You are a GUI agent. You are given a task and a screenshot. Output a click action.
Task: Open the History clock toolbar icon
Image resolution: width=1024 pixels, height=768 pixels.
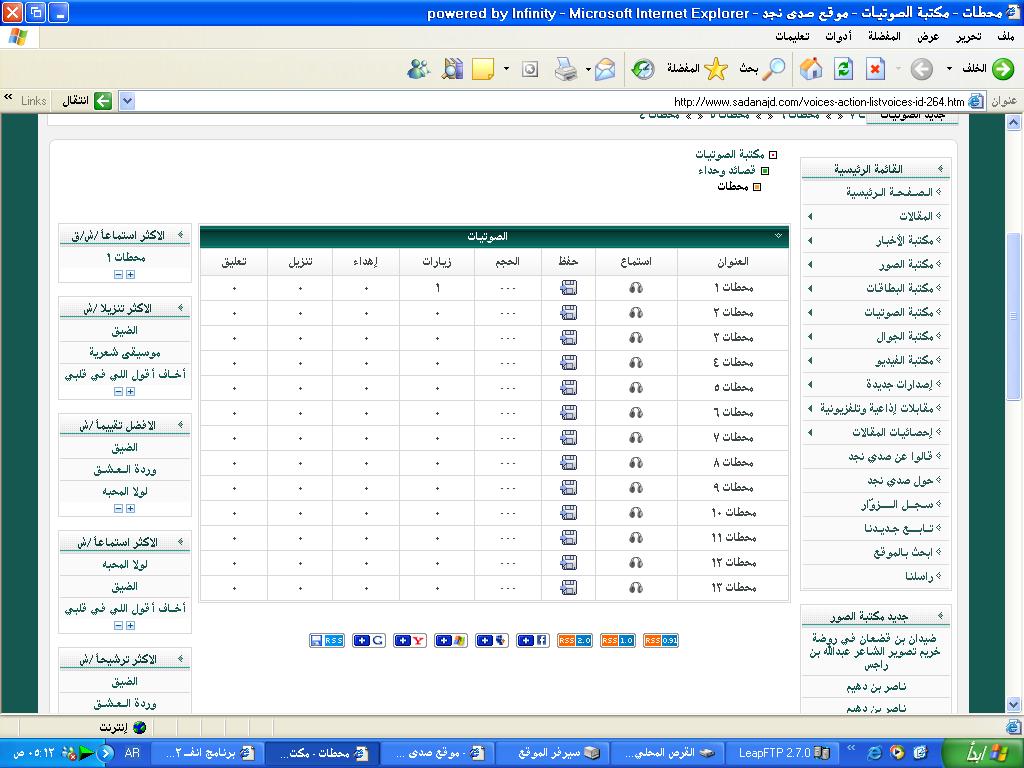pos(642,69)
